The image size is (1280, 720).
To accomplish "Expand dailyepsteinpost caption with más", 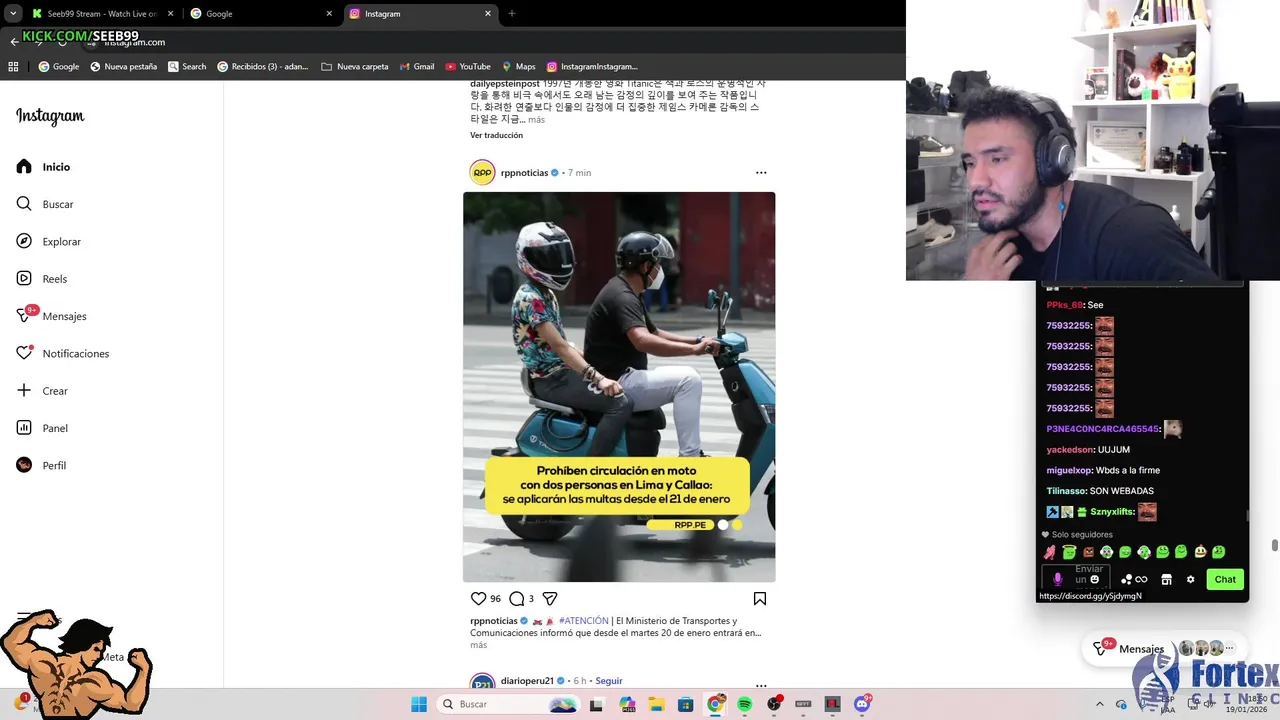I will coord(537,120).
